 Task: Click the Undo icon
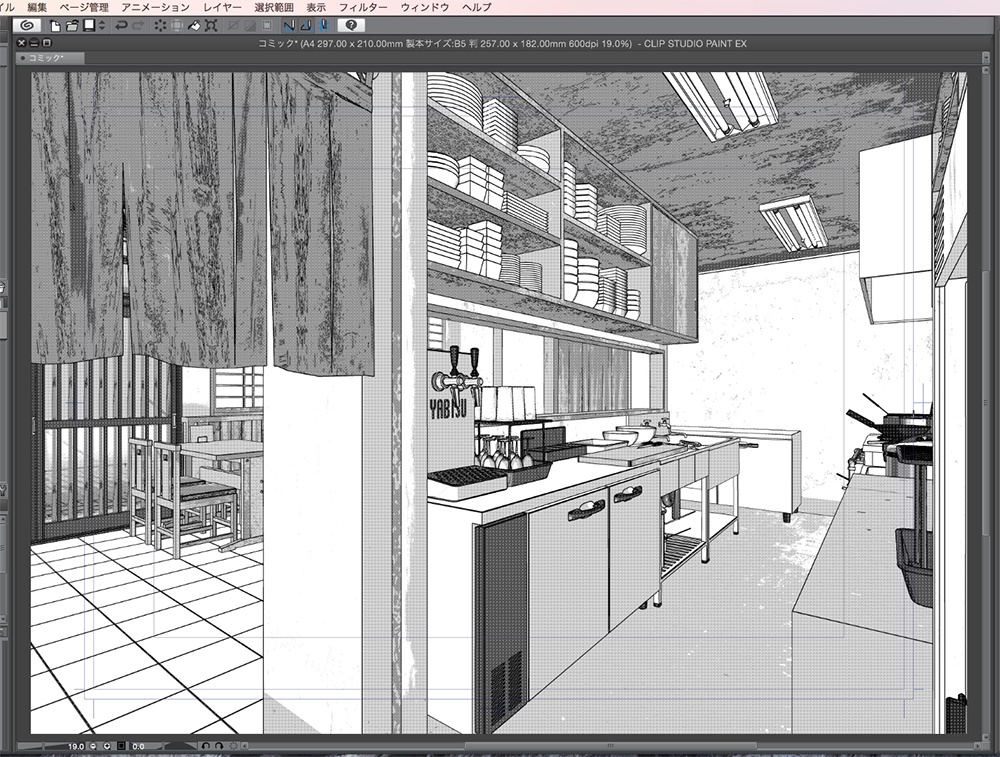(119, 25)
